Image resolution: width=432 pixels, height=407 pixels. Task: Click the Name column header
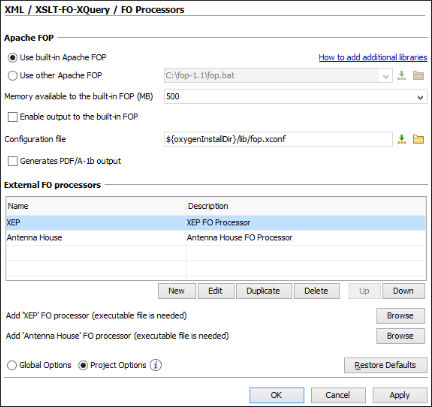coord(96,206)
